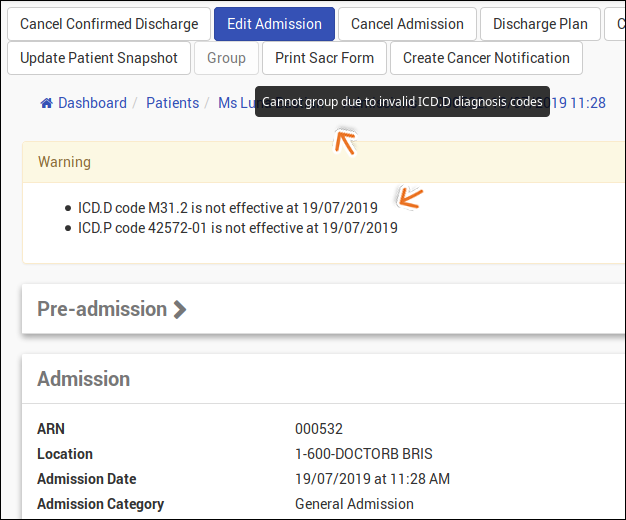Click Create Cancer Notification button
This screenshot has height=520, width=626.
click(x=486, y=58)
